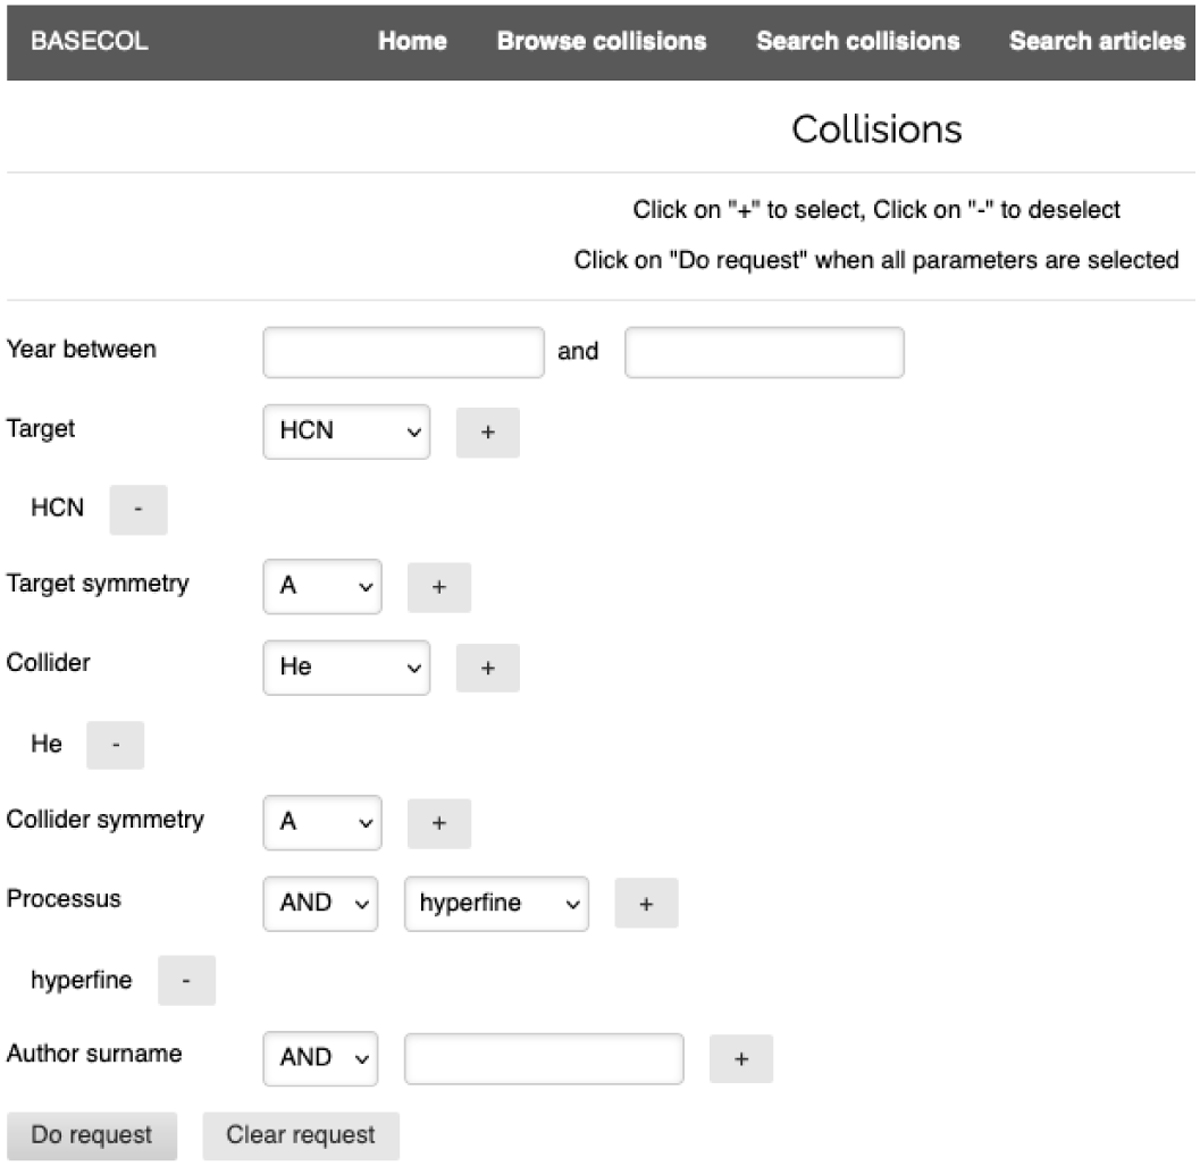Focus the first Year between field

click(x=403, y=352)
